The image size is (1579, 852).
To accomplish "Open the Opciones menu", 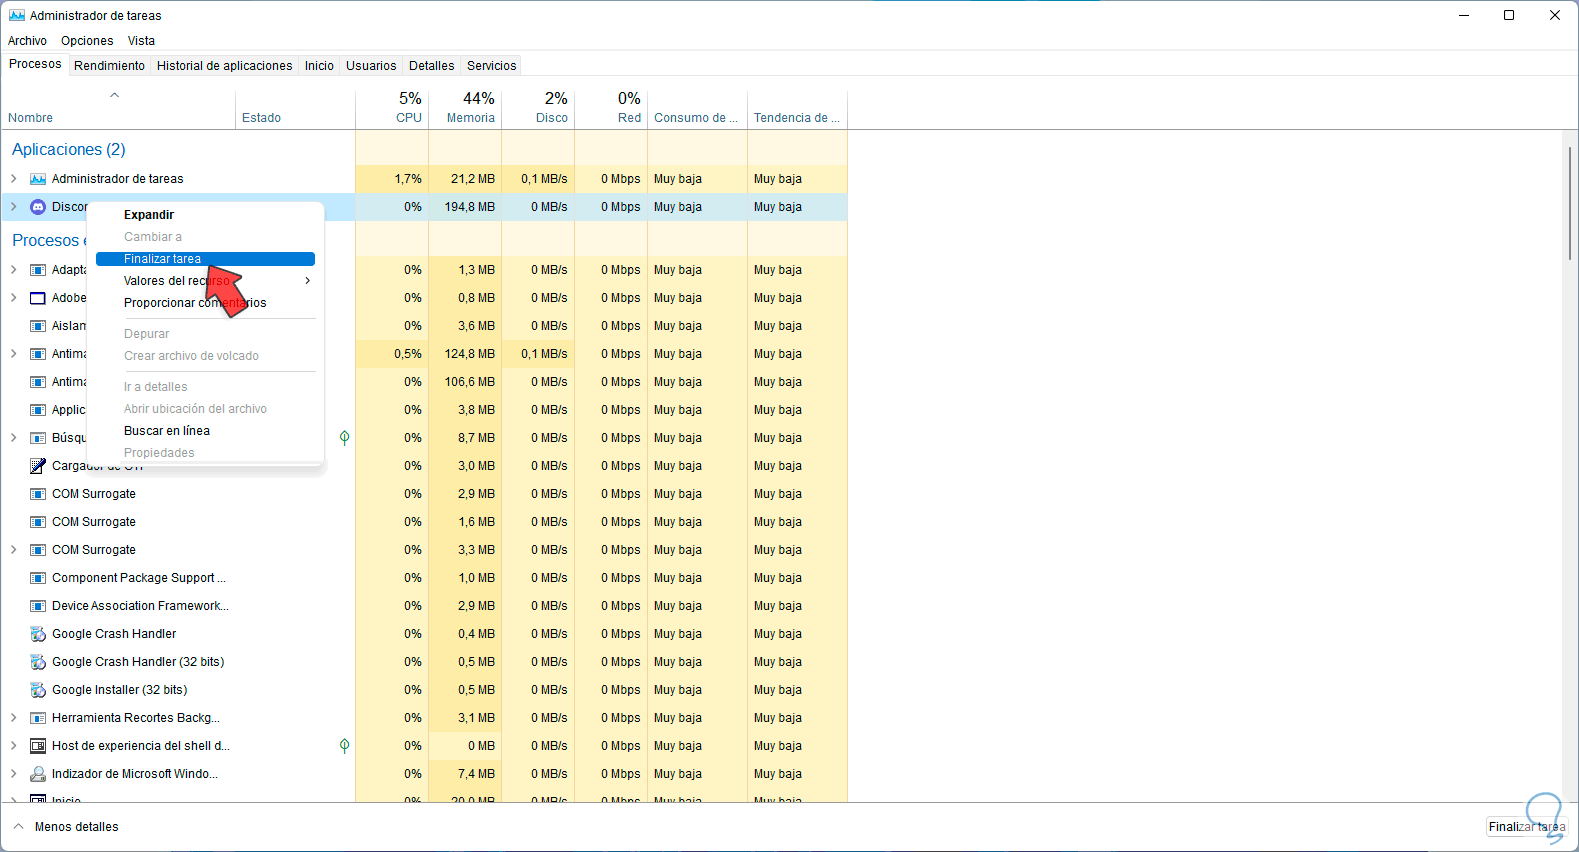I will [87, 41].
